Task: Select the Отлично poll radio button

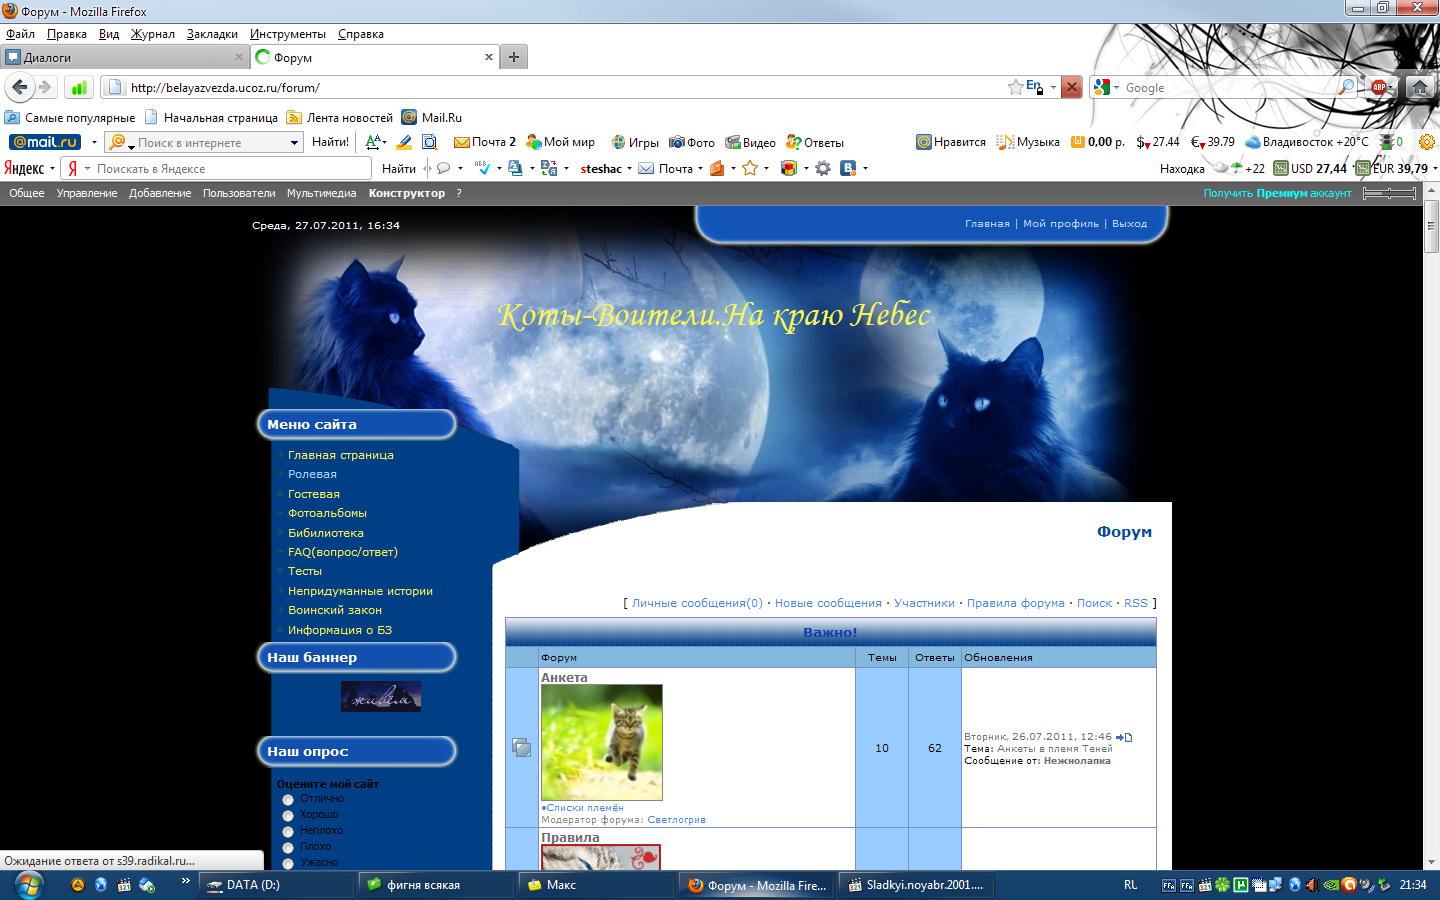Action: [288, 799]
